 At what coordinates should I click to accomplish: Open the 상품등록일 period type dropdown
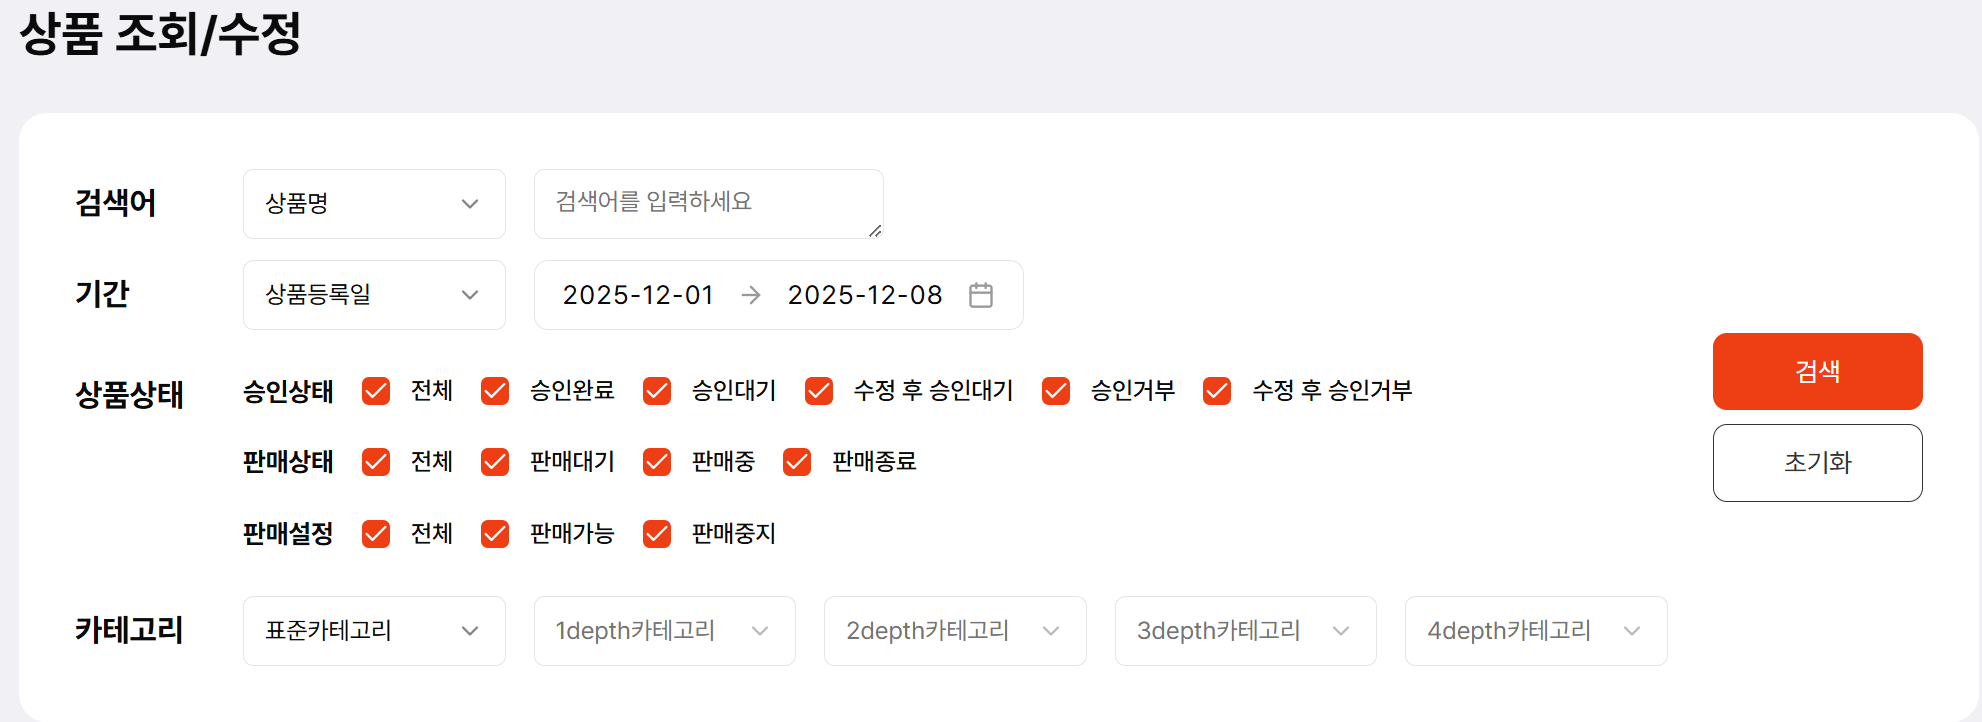374,295
